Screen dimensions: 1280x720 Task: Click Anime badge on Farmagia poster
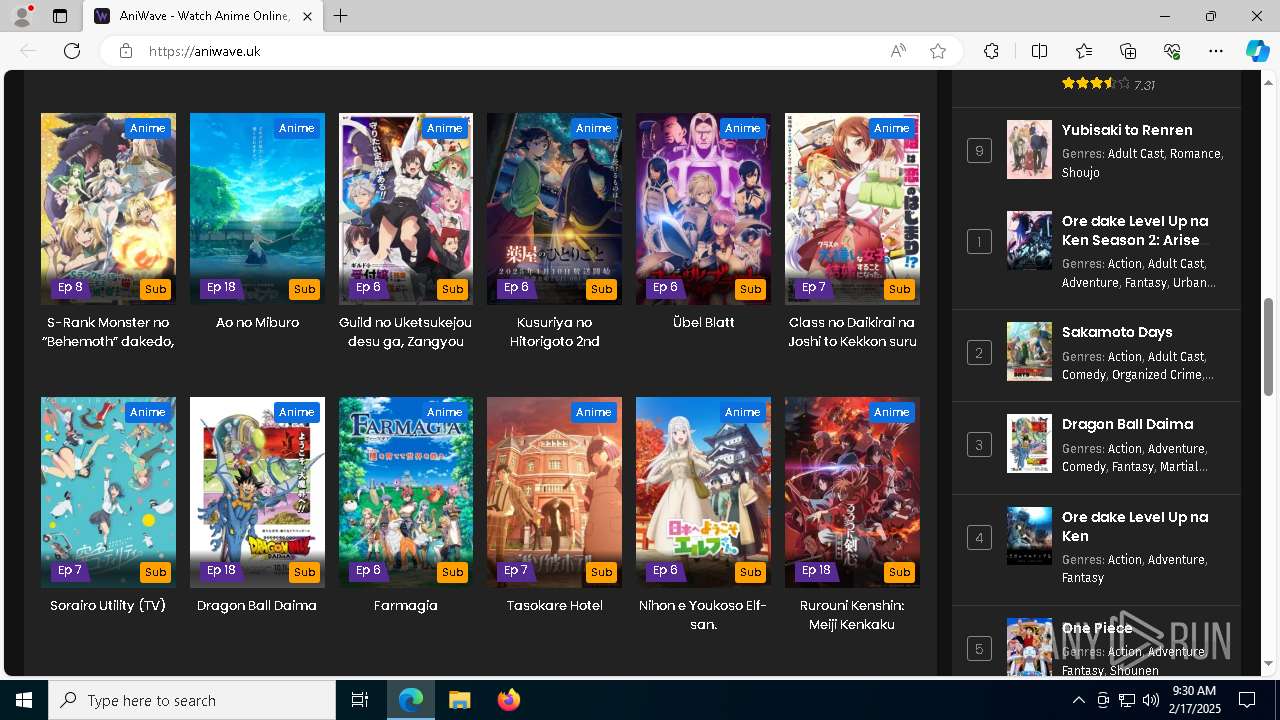click(x=444, y=412)
